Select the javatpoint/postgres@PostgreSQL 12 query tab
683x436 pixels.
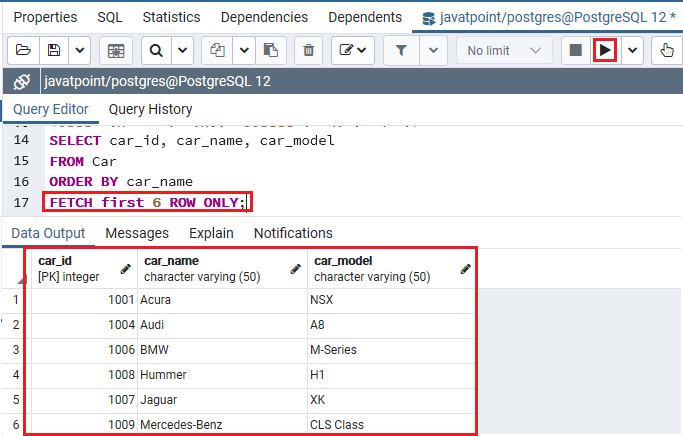point(549,17)
